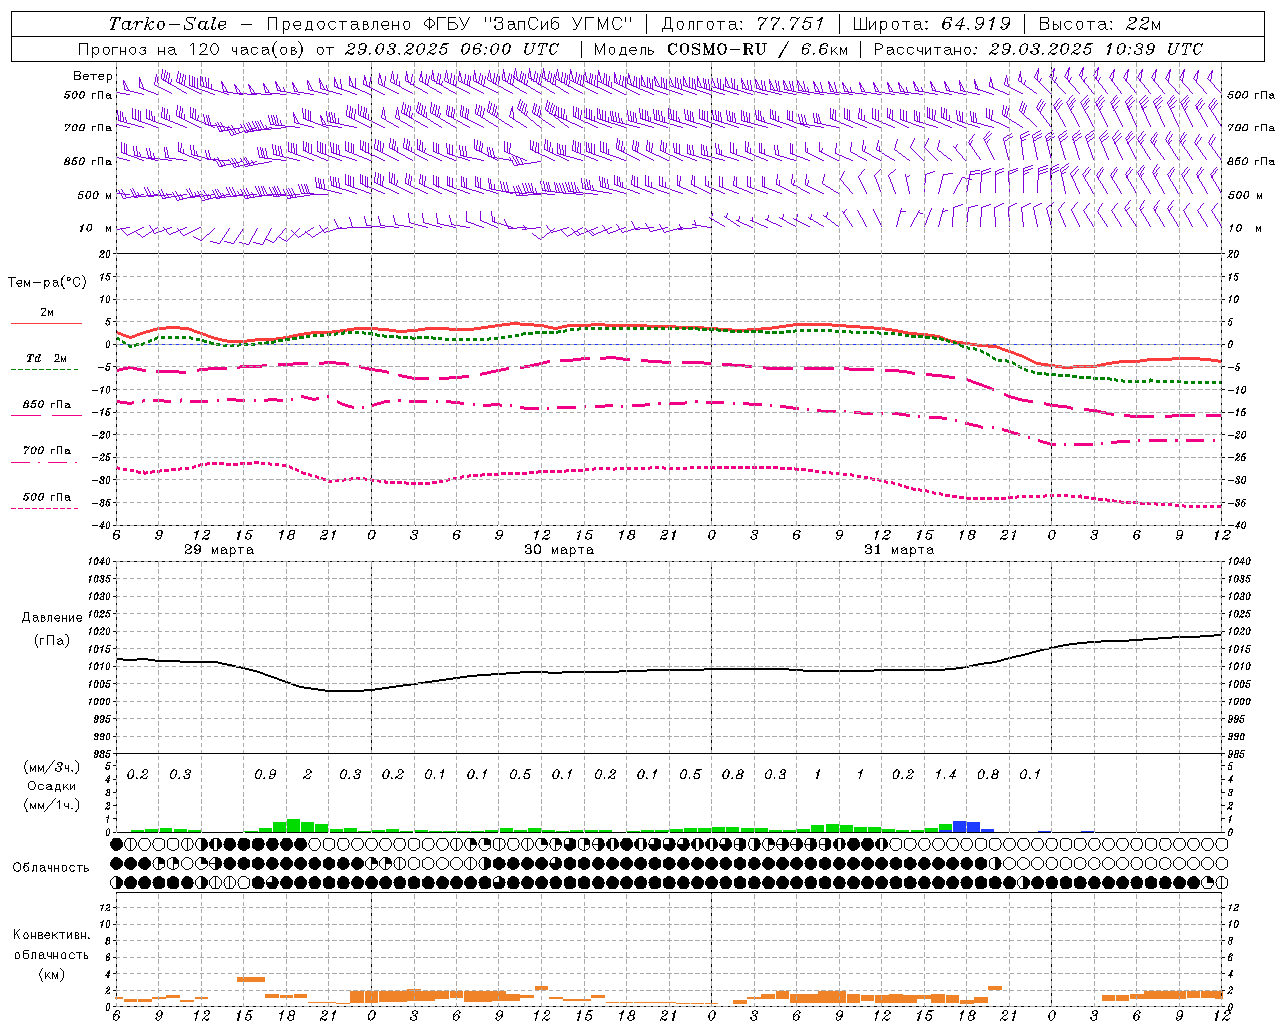Click the precipitation amount value 2
1280x1024 pixels.
pyautogui.click(x=307, y=775)
